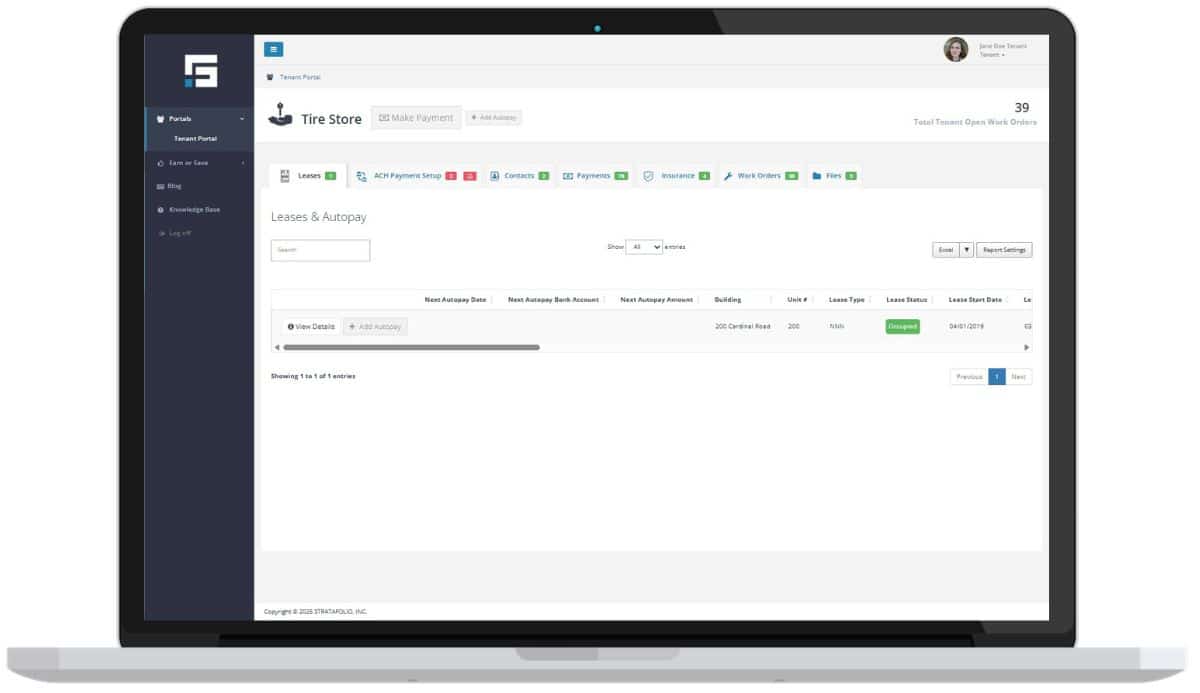Switch to the Work Orders tab

pos(760,176)
